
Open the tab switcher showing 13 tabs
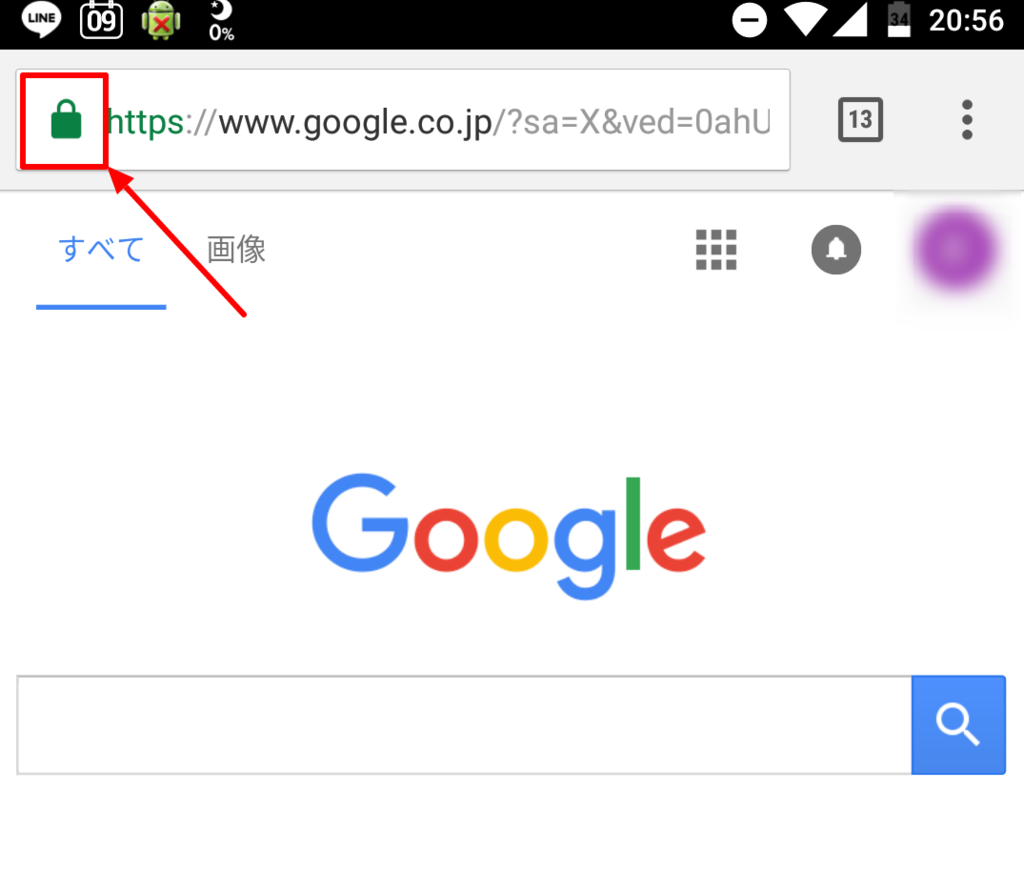pyautogui.click(x=860, y=119)
